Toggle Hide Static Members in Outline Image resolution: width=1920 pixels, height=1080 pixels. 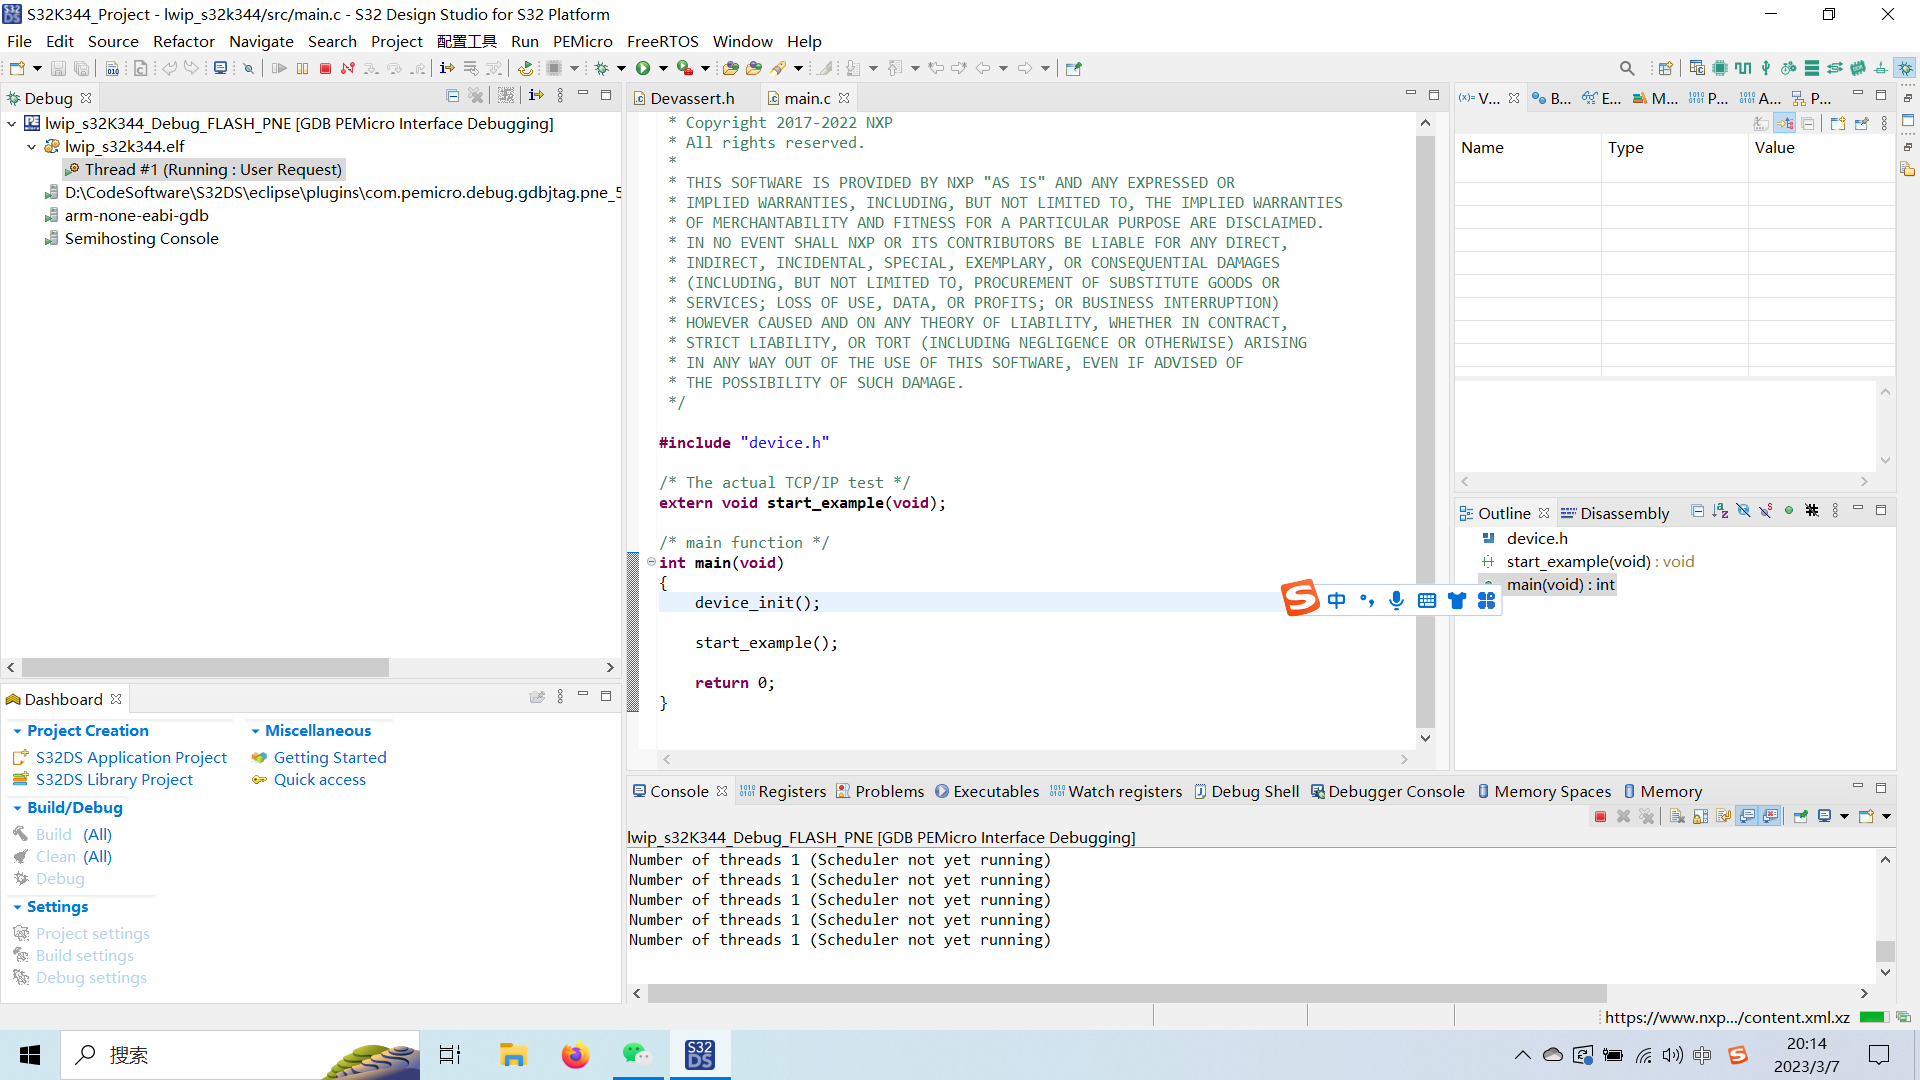pos(1765,511)
